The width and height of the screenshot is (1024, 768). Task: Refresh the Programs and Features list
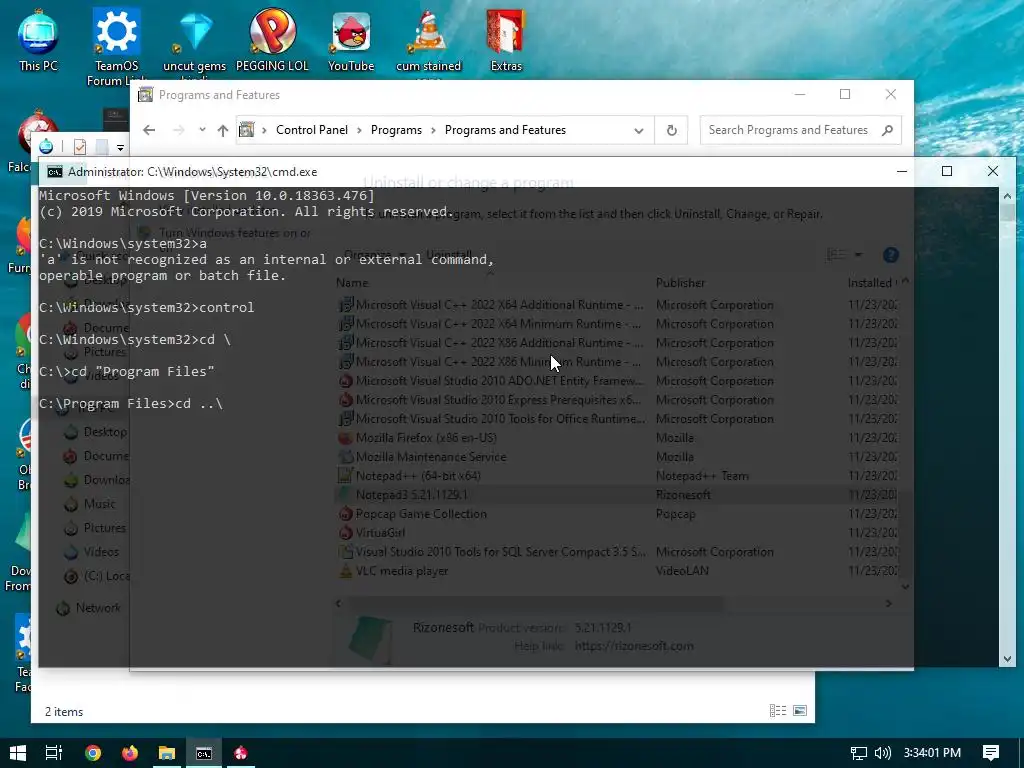tap(671, 130)
